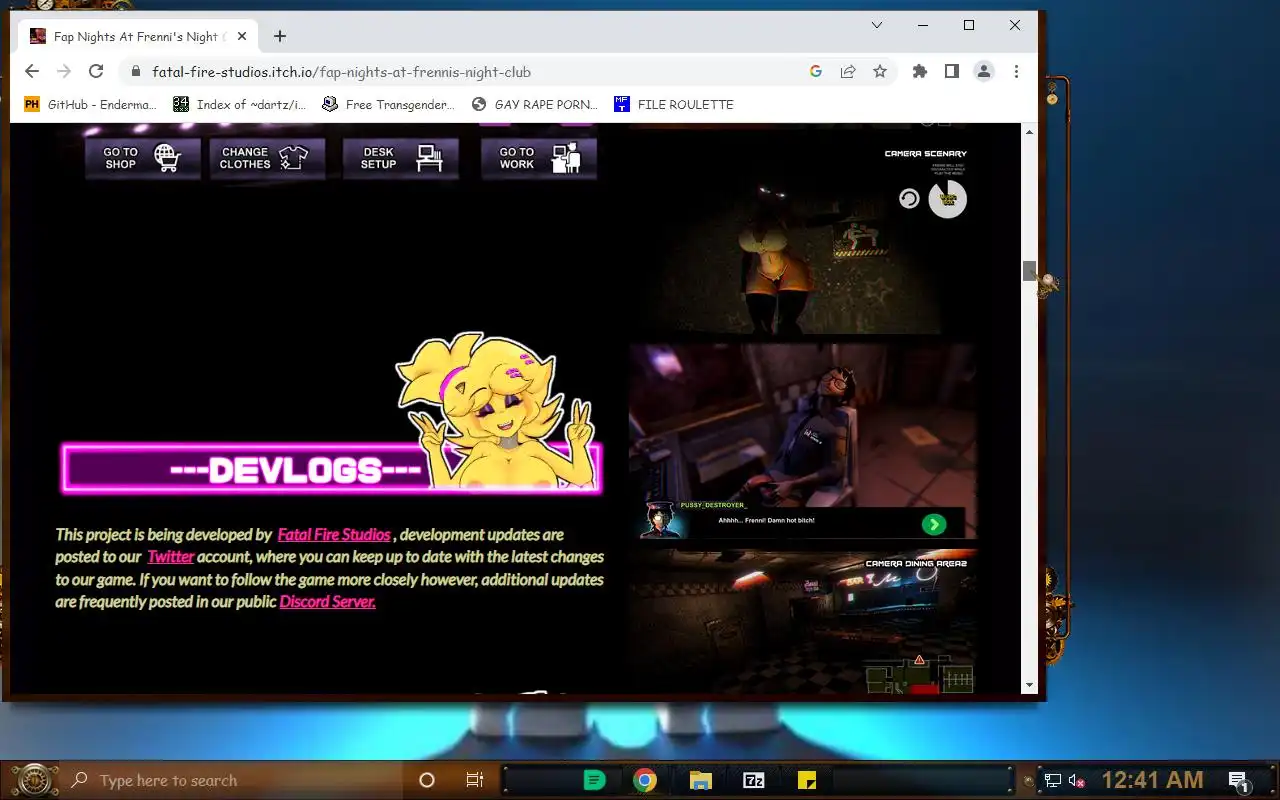Open the Discord Server link
This screenshot has height=800, width=1280.
[327, 602]
